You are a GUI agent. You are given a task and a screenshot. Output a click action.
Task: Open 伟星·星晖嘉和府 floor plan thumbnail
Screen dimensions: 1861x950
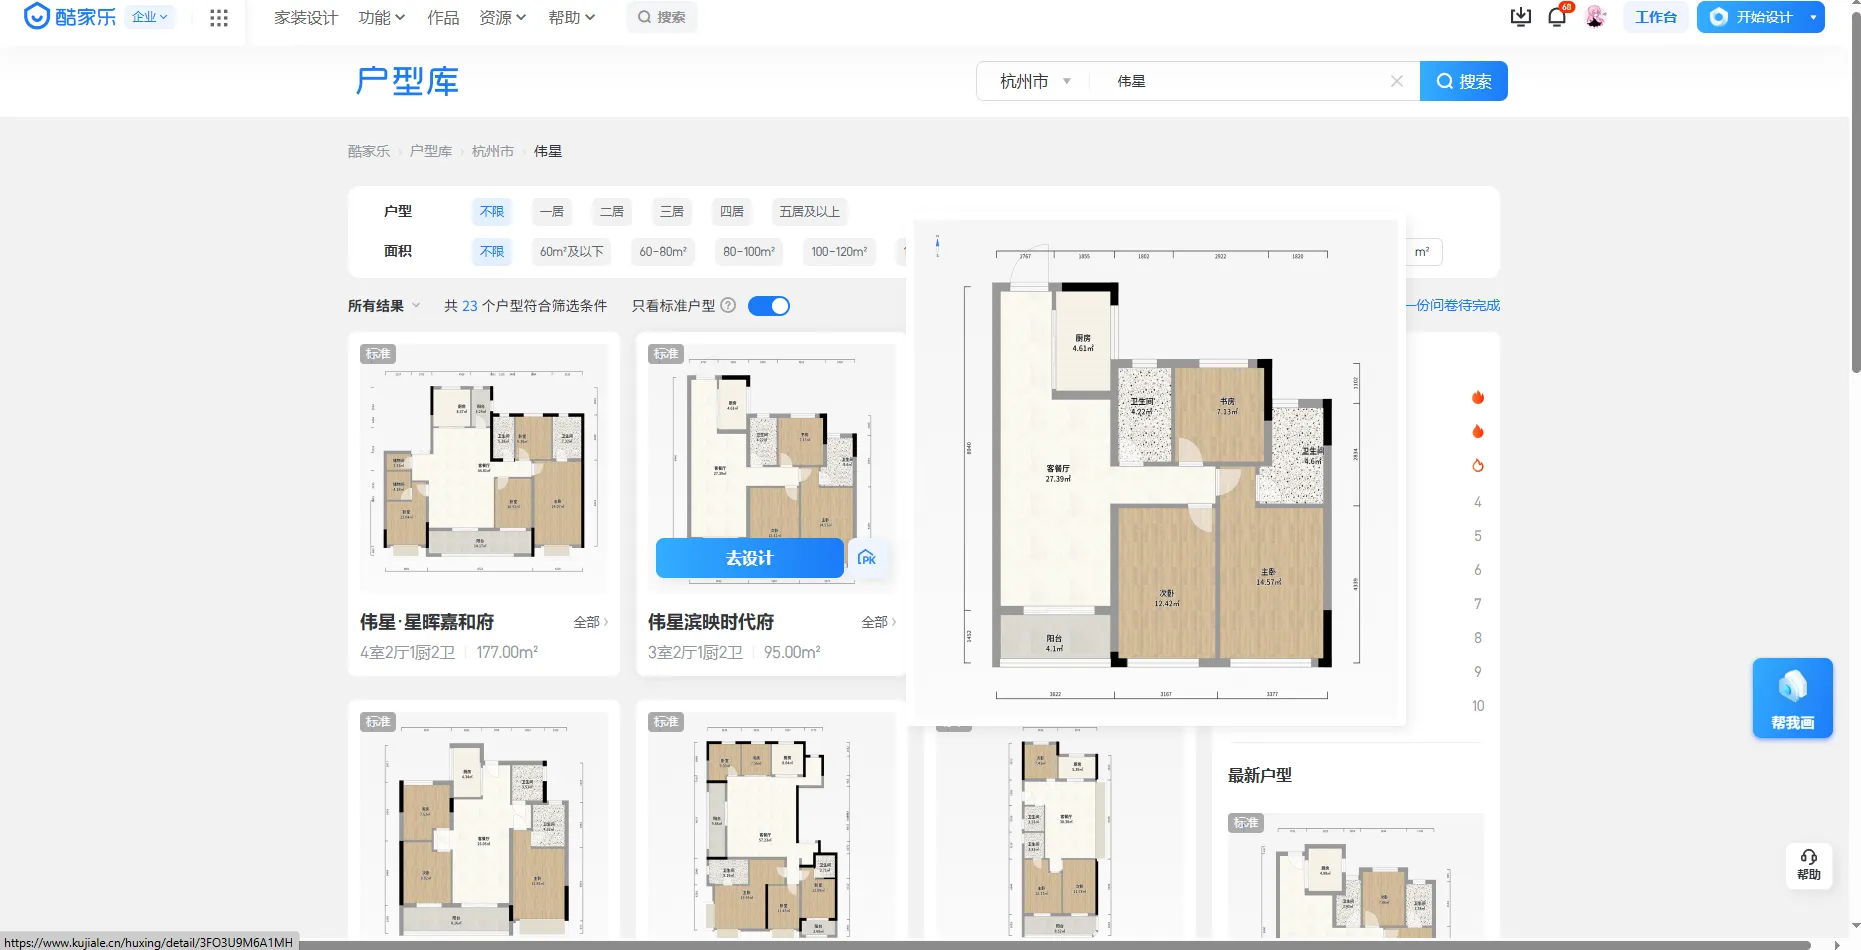click(484, 468)
